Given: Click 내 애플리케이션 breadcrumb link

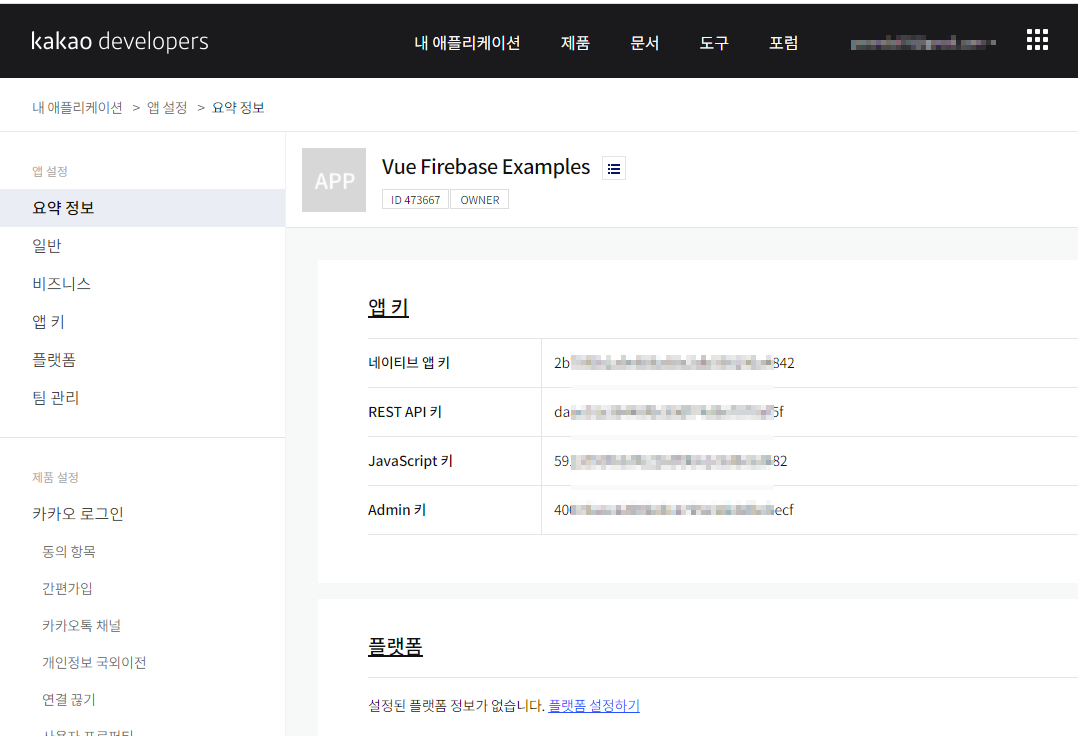Looking at the screenshot, I should 77,108.
